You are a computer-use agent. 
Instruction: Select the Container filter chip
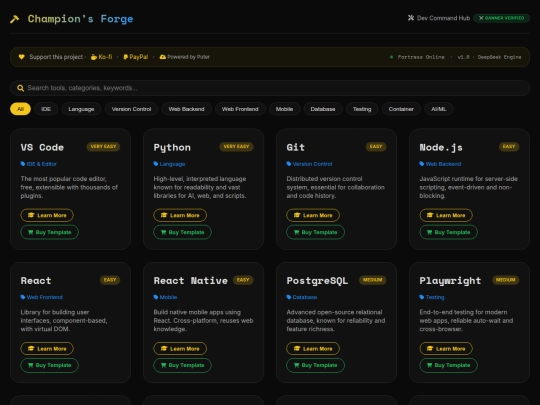401,109
